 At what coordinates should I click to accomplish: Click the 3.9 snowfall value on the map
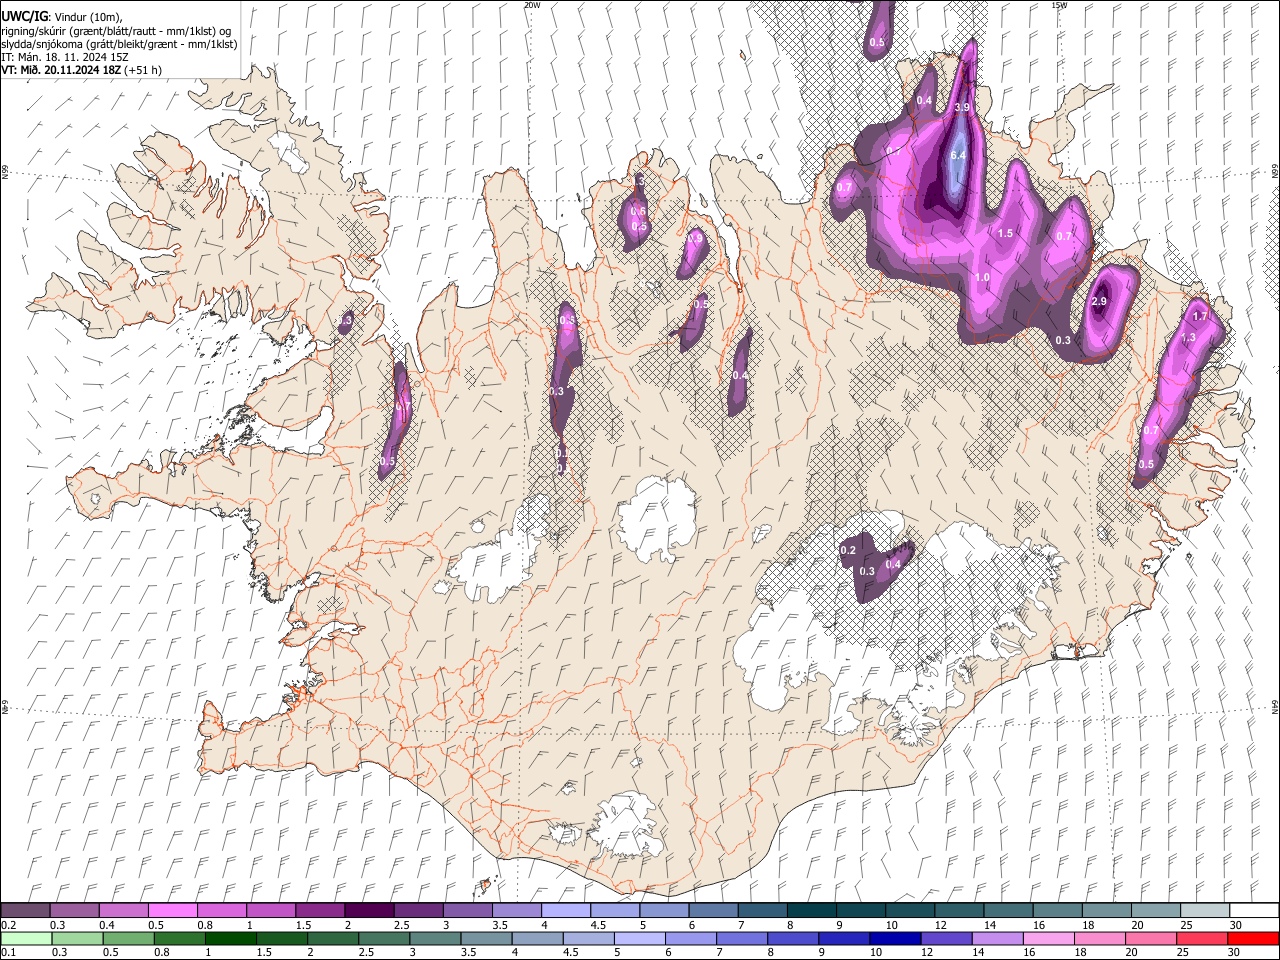(x=963, y=107)
